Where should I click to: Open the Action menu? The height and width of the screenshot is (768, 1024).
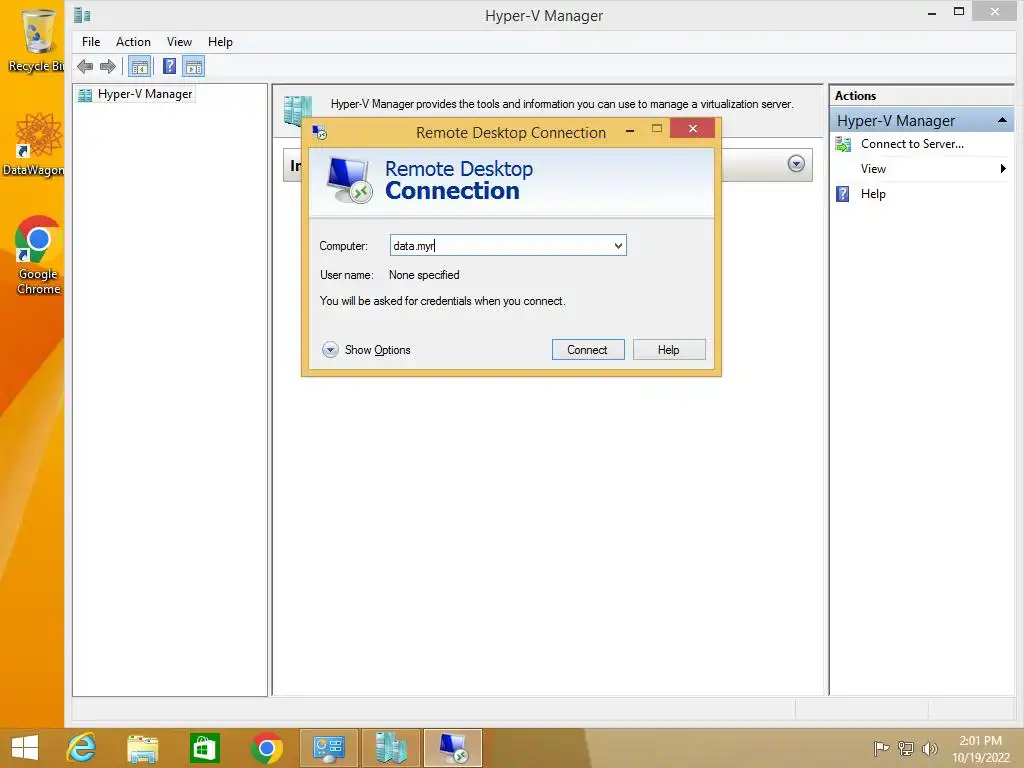(x=133, y=42)
